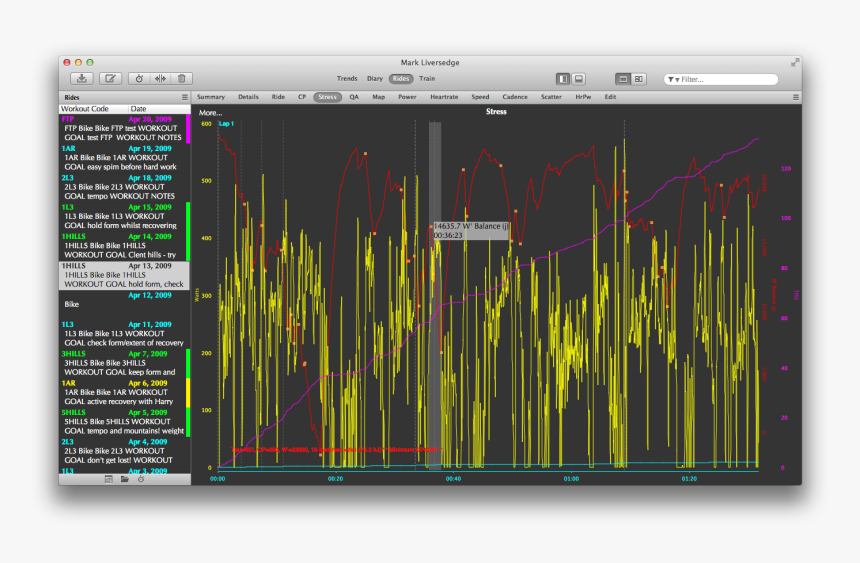Screen dimensions: 860x563
Task: Click the edit/compose ride toolbar icon
Action: (110, 78)
